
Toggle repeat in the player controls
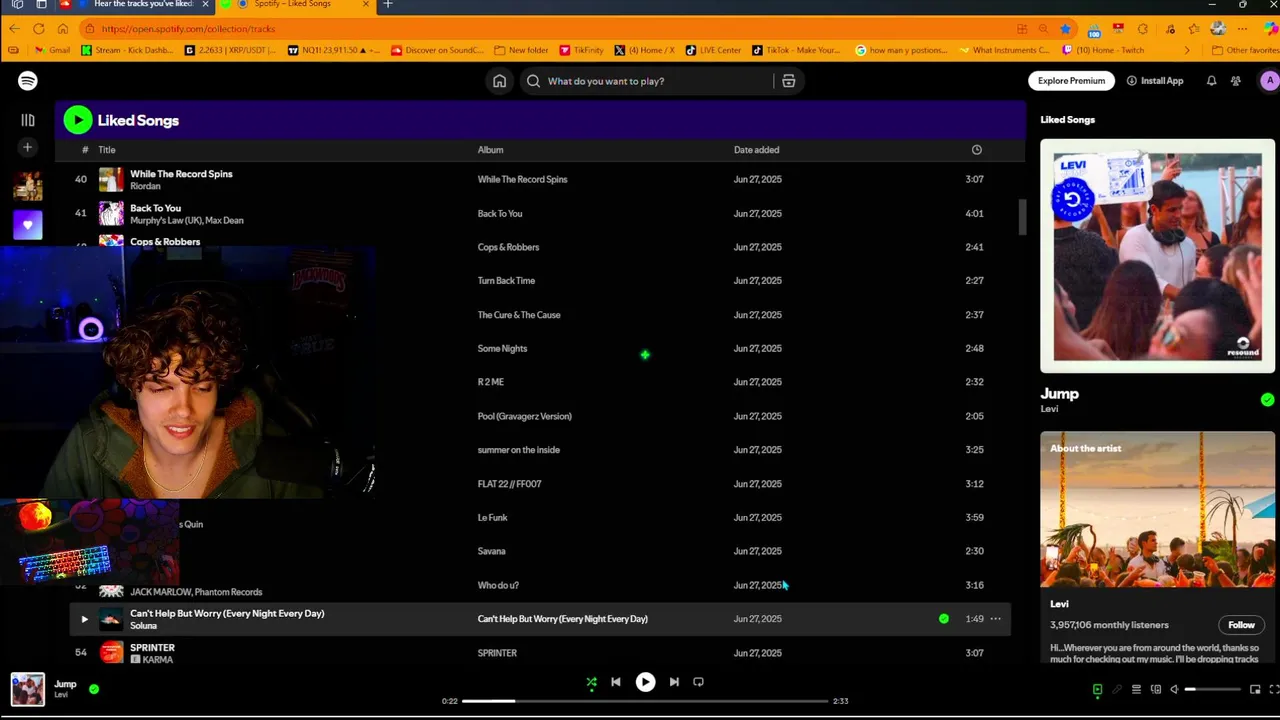pos(698,682)
